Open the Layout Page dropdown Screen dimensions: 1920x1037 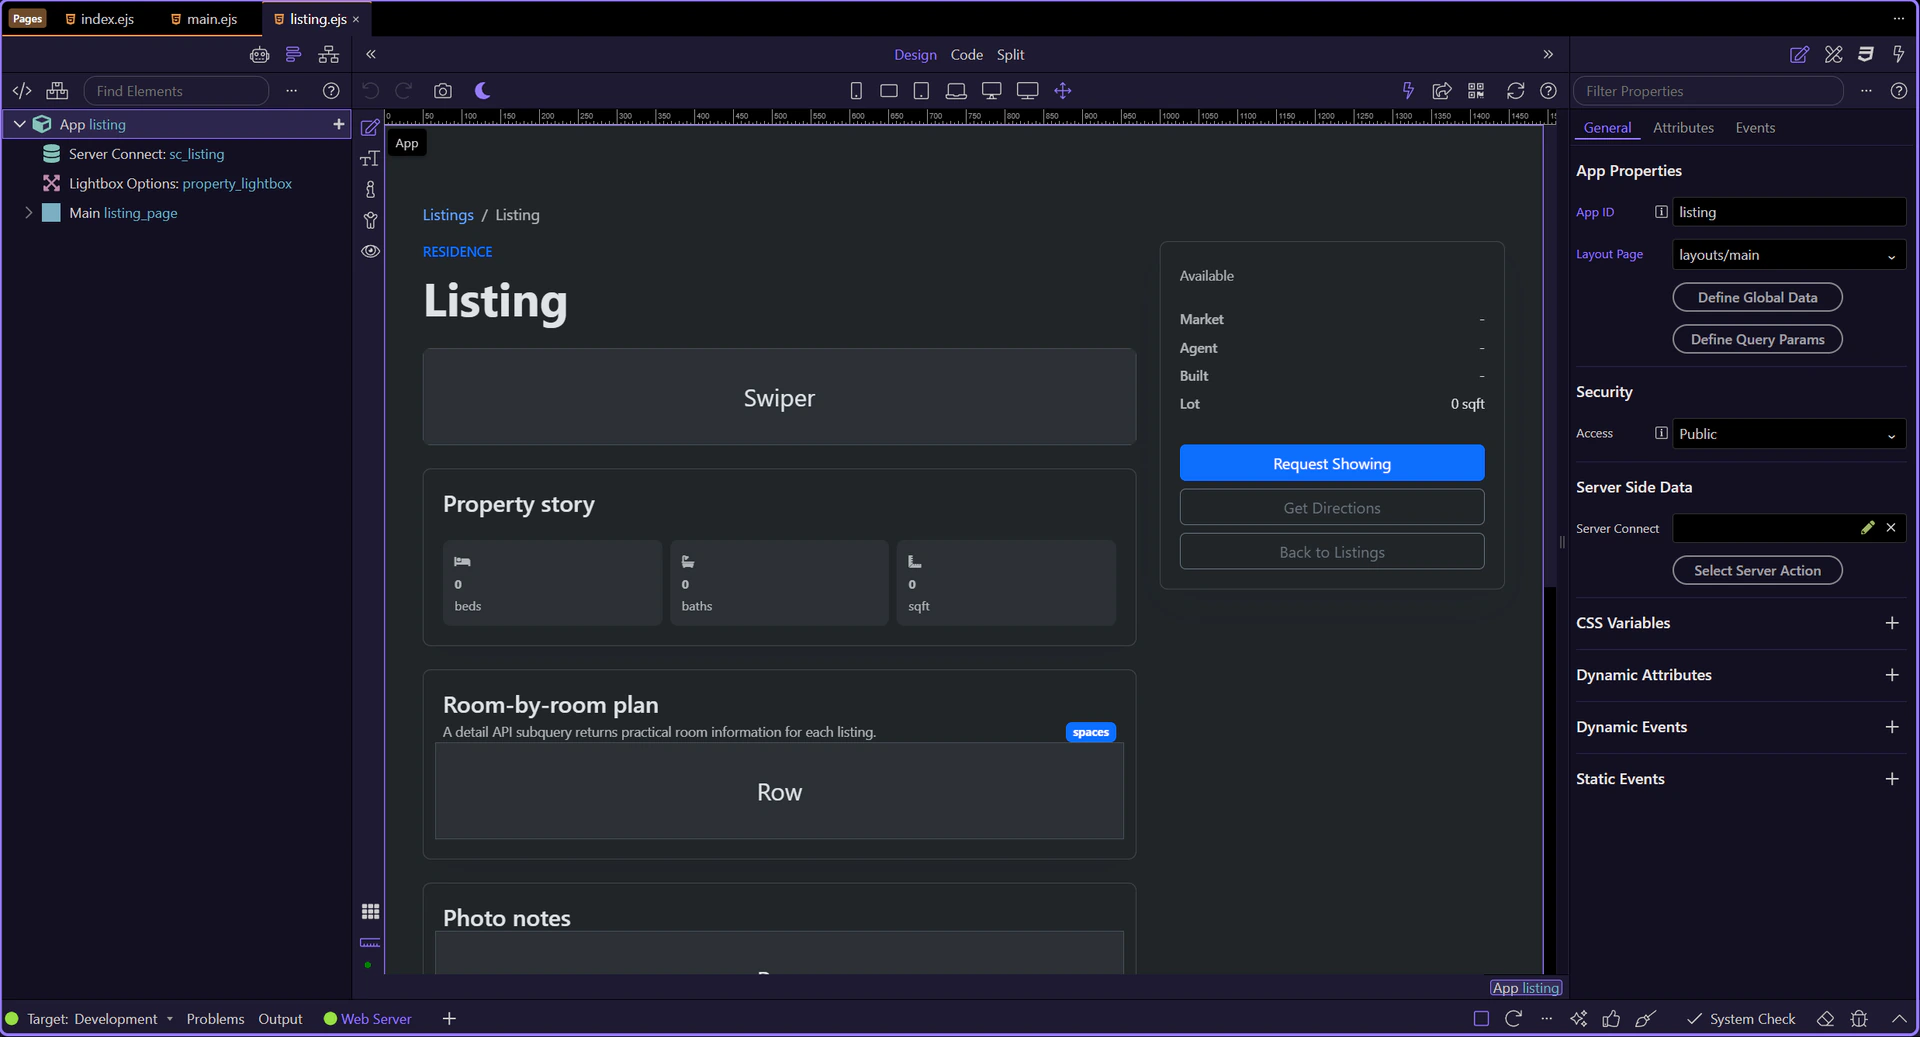[1788, 255]
